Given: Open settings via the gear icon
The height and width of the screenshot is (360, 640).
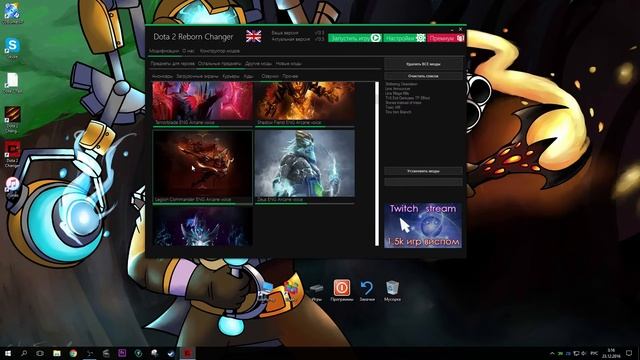Looking at the screenshot, I should coord(420,38).
